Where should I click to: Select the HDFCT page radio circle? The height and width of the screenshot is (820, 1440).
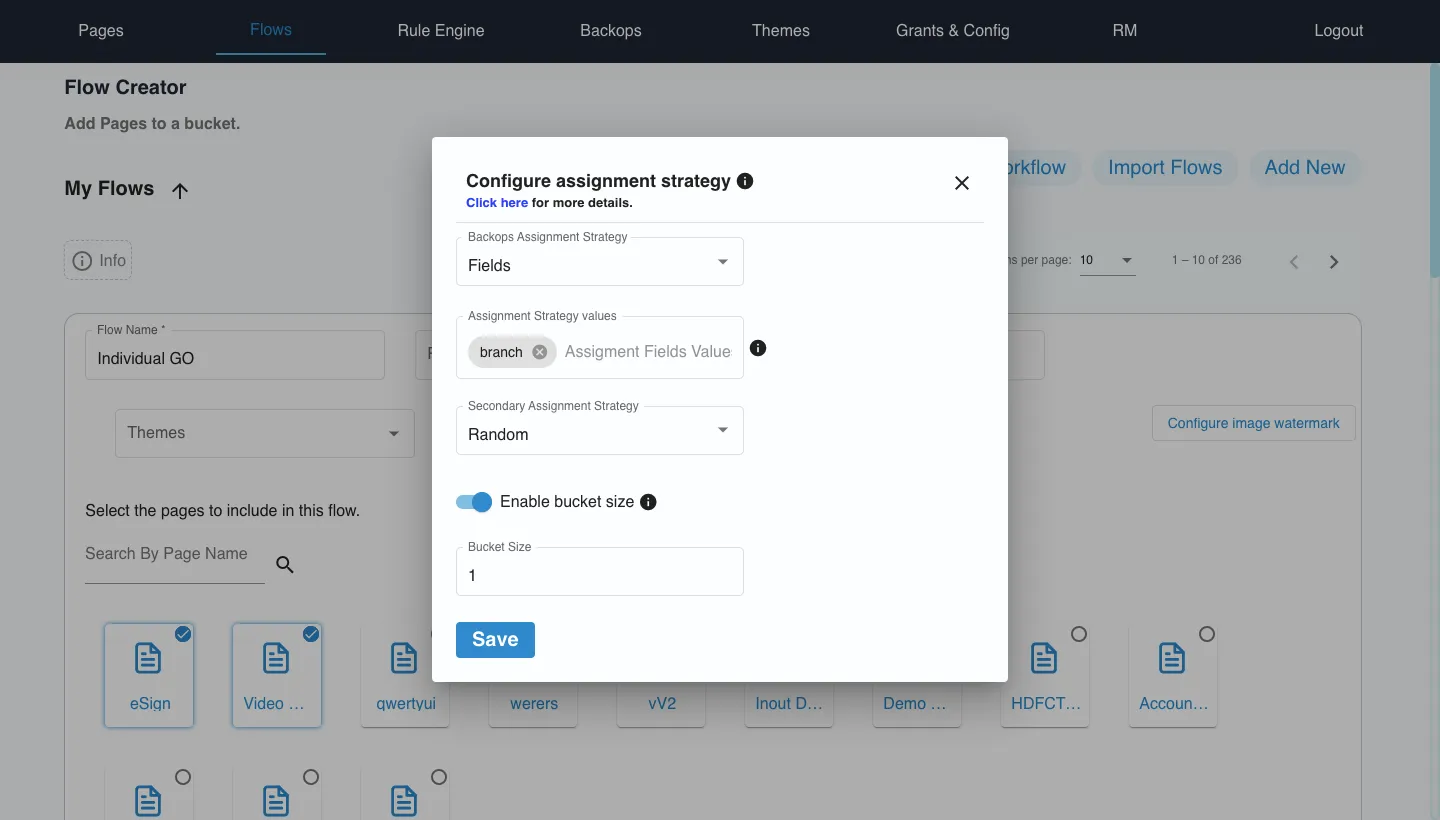coord(1079,634)
